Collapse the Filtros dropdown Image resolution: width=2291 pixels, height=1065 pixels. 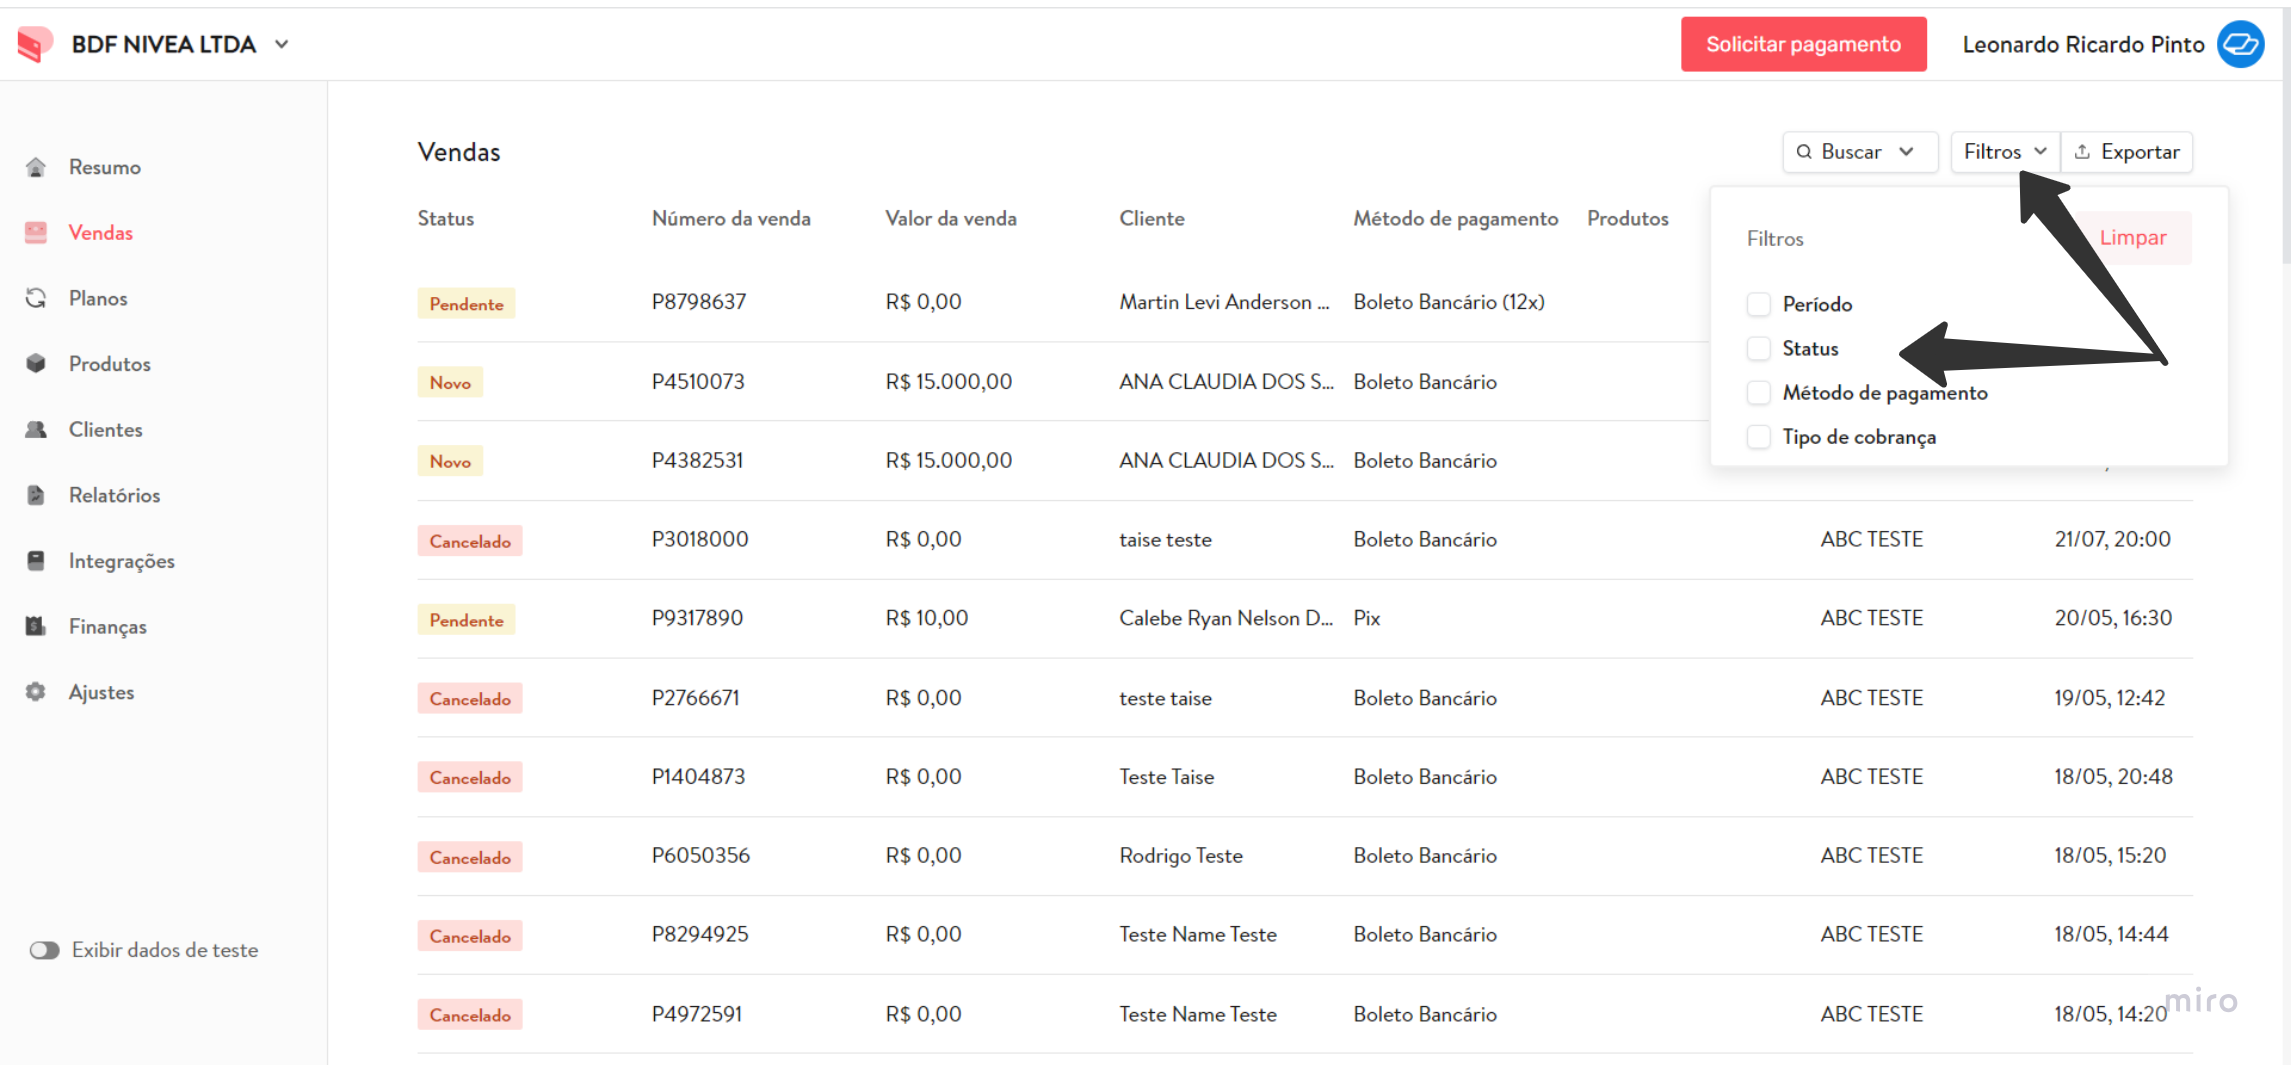[2004, 152]
